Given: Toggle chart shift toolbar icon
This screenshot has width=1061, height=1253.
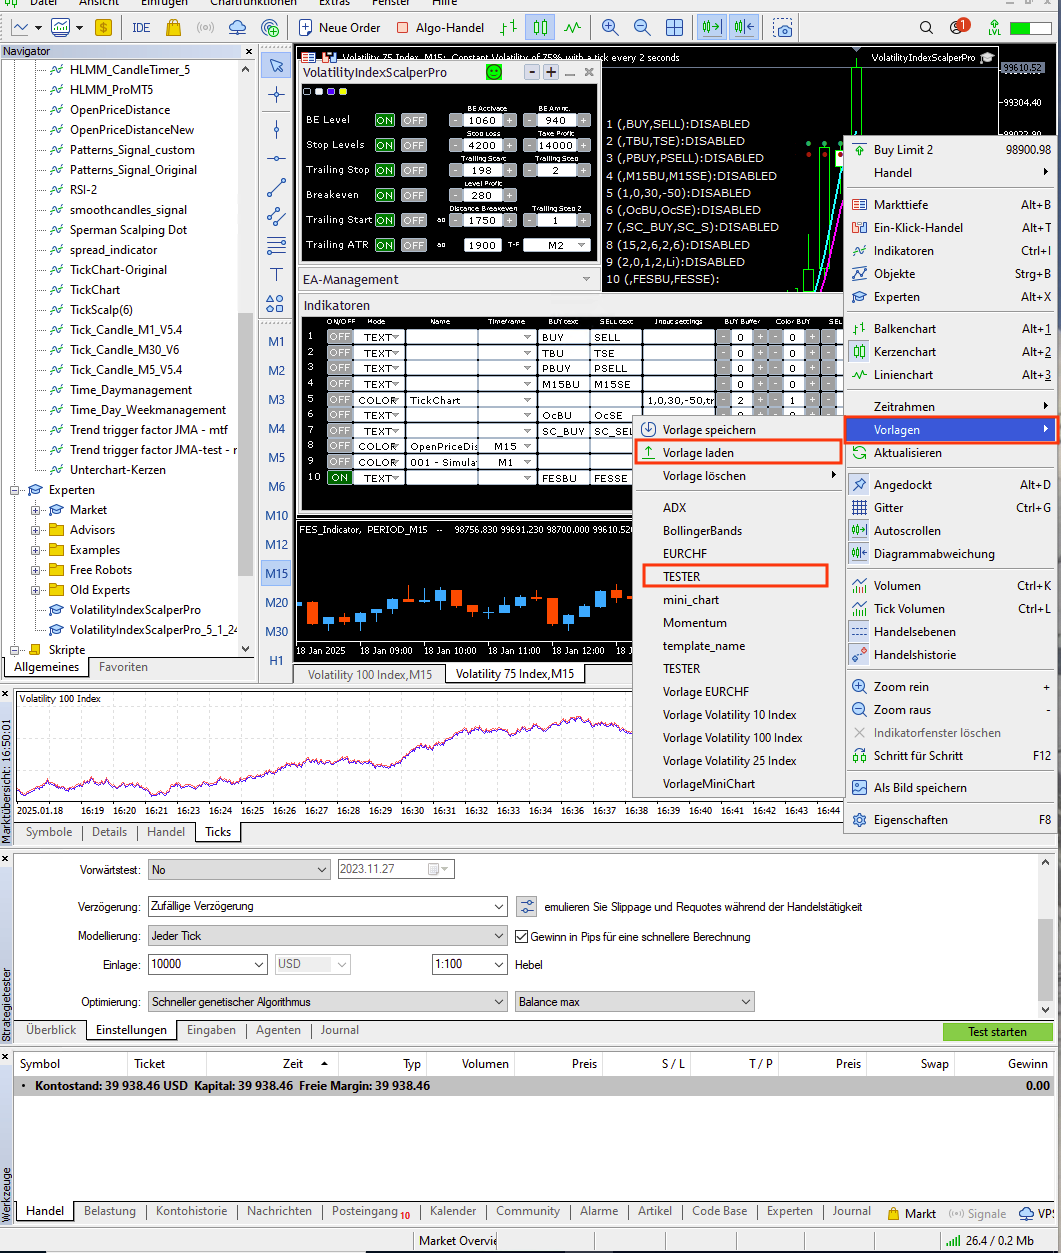Looking at the screenshot, I should tap(744, 28).
